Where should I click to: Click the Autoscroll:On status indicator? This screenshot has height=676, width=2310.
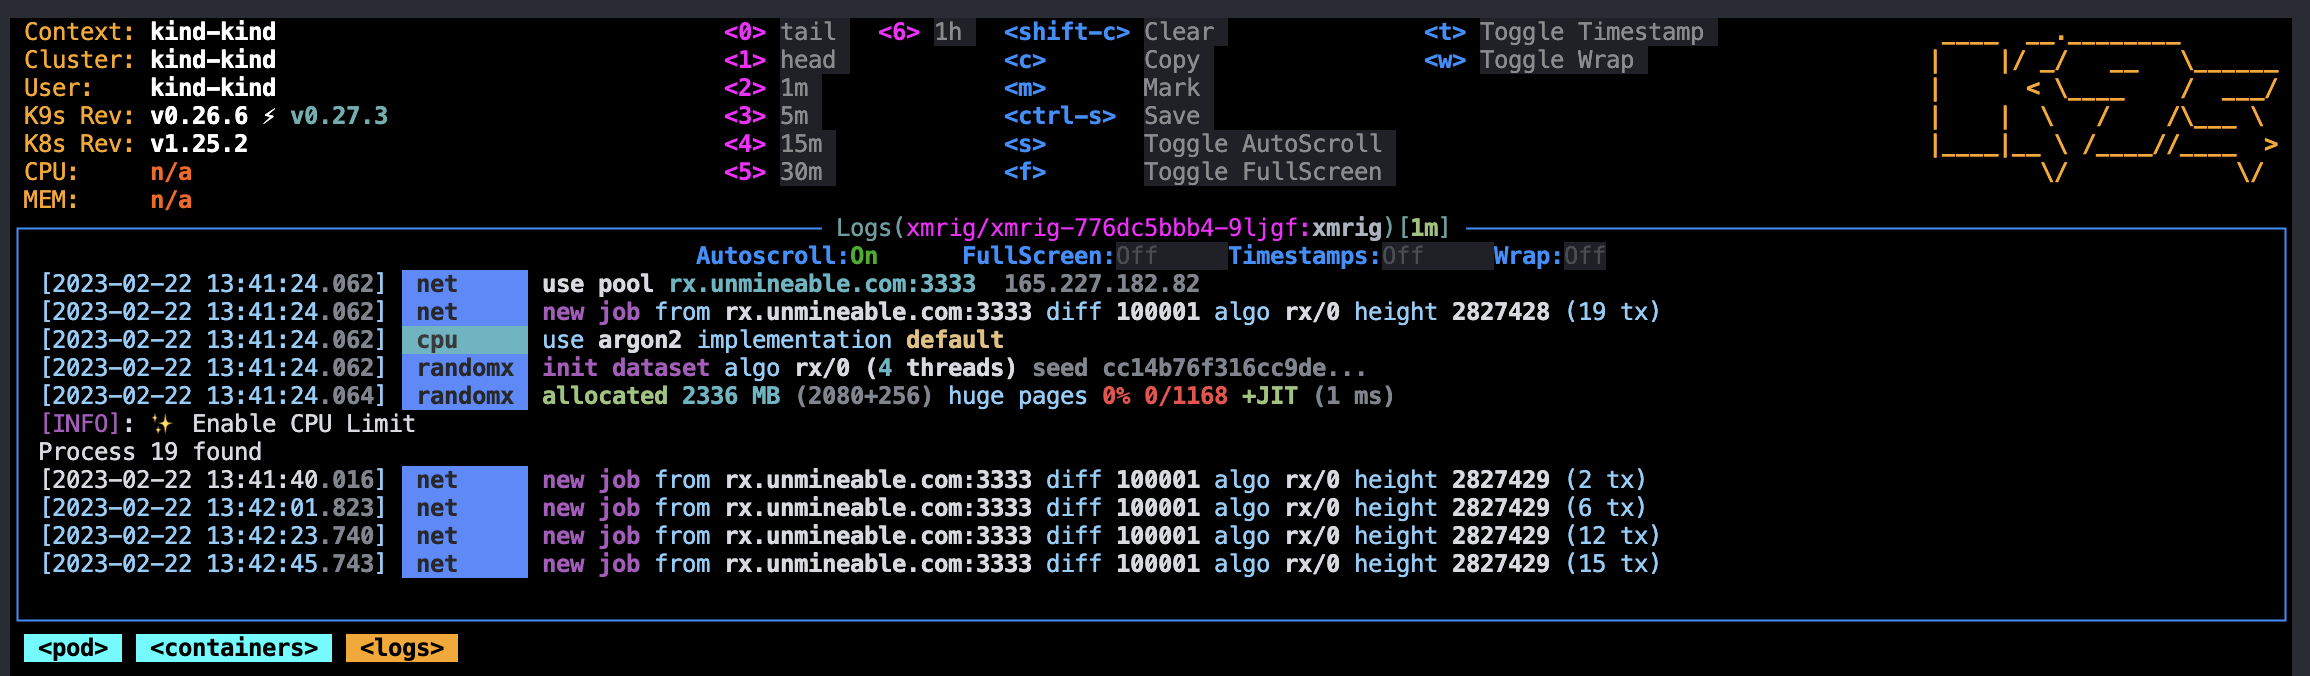pos(787,256)
